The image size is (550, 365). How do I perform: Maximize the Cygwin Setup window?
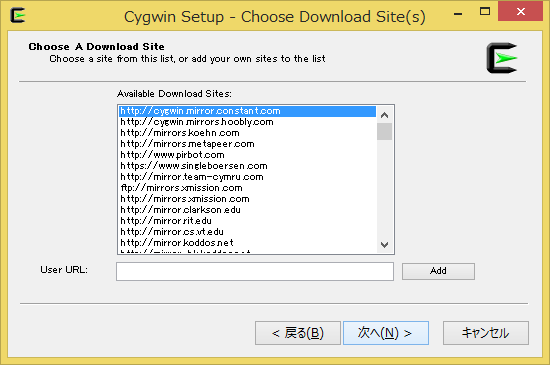tap(485, 12)
